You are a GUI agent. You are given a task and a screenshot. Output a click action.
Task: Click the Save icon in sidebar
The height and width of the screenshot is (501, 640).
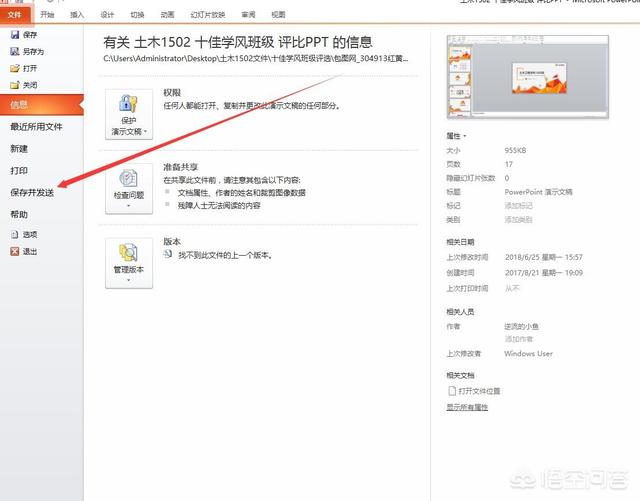tap(14, 35)
